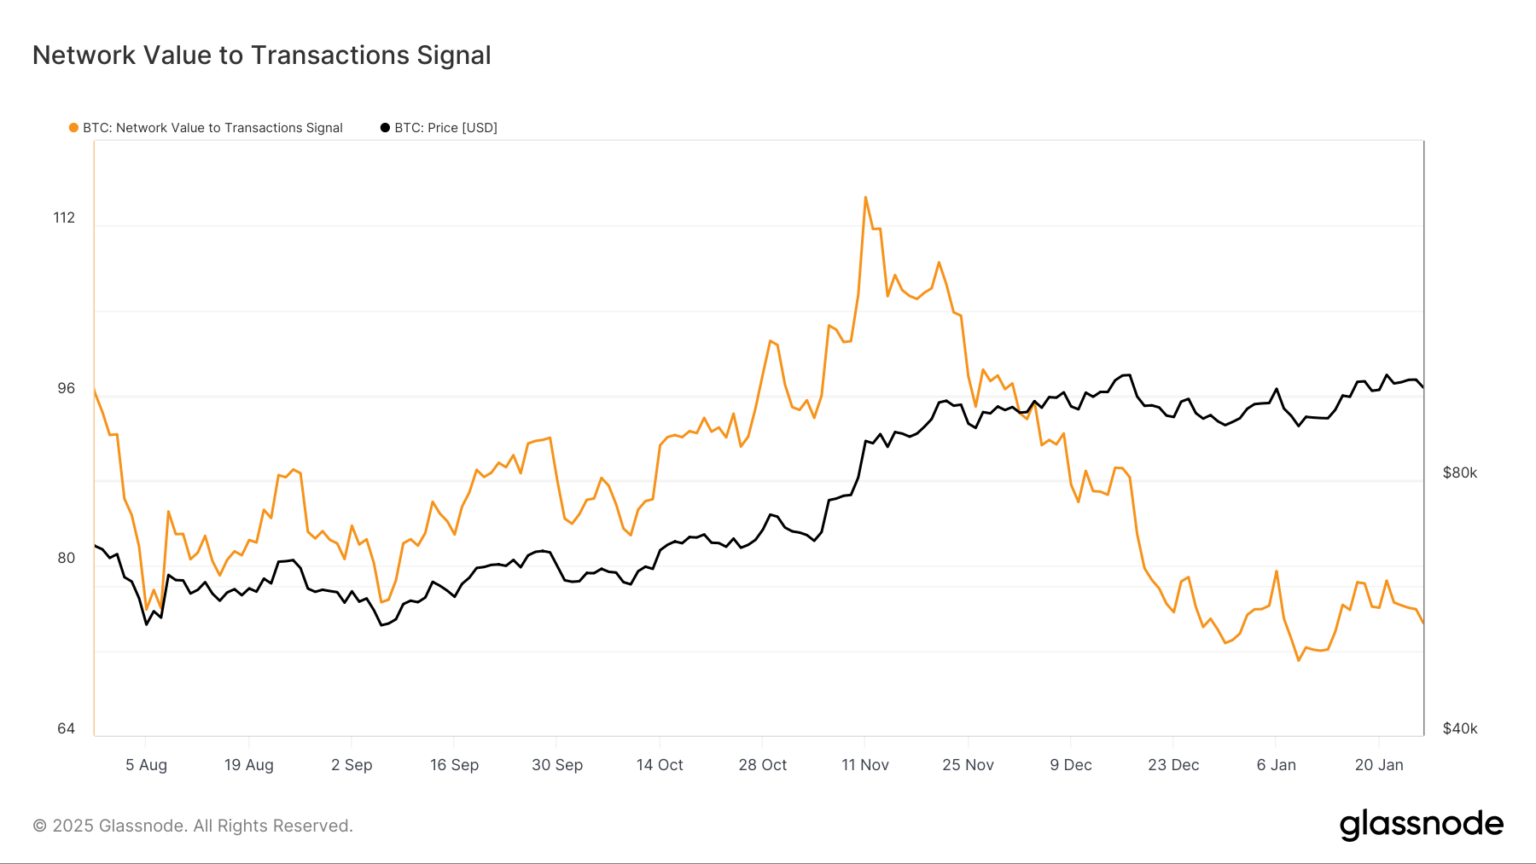This screenshot has height=864, width=1536.
Task: Click the chart title 'Network Value to Transactions Signal'
Action: click(262, 55)
